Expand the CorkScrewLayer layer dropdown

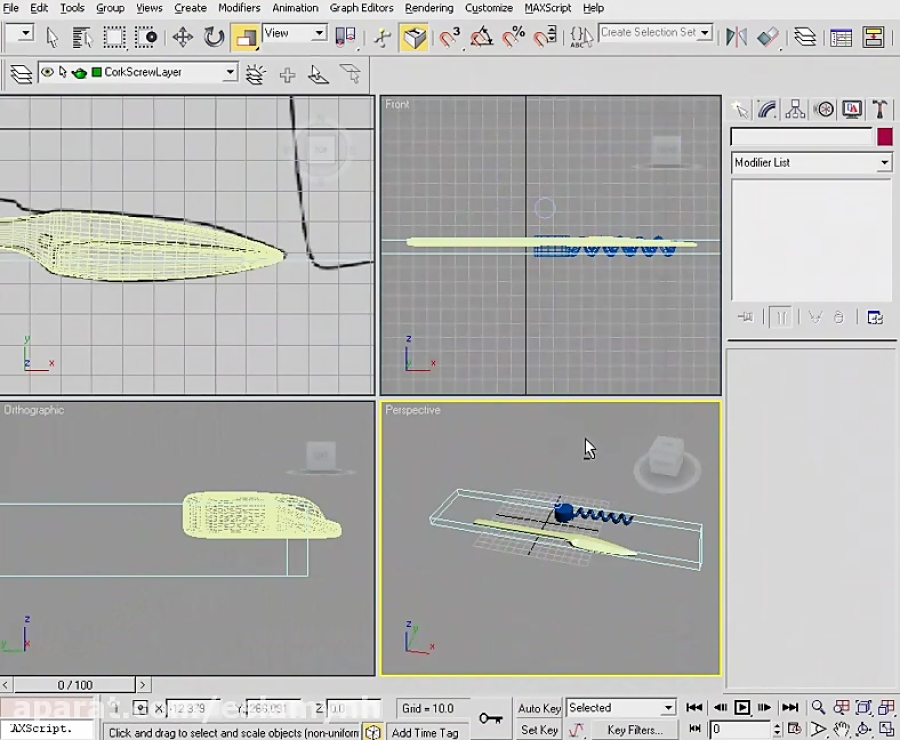click(x=230, y=72)
